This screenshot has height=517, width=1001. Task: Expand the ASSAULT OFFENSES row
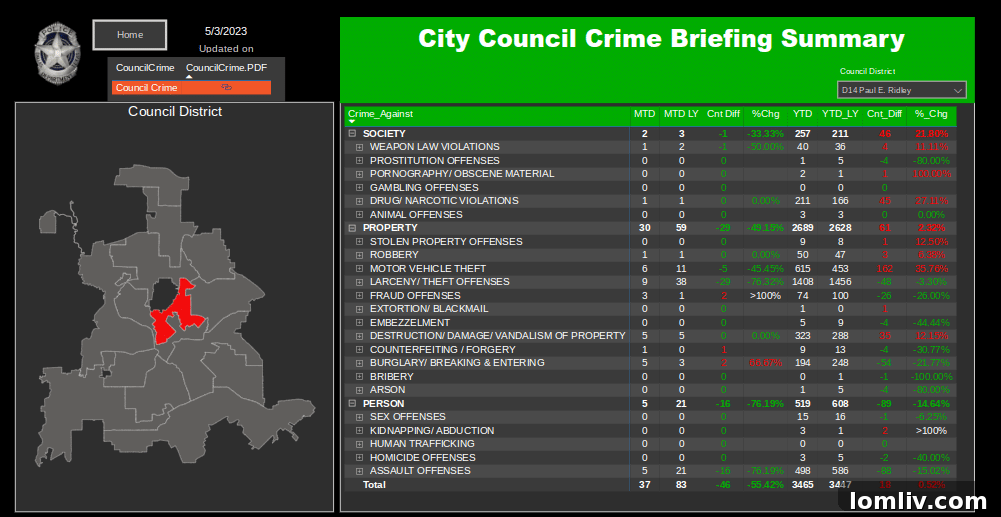coord(360,471)
